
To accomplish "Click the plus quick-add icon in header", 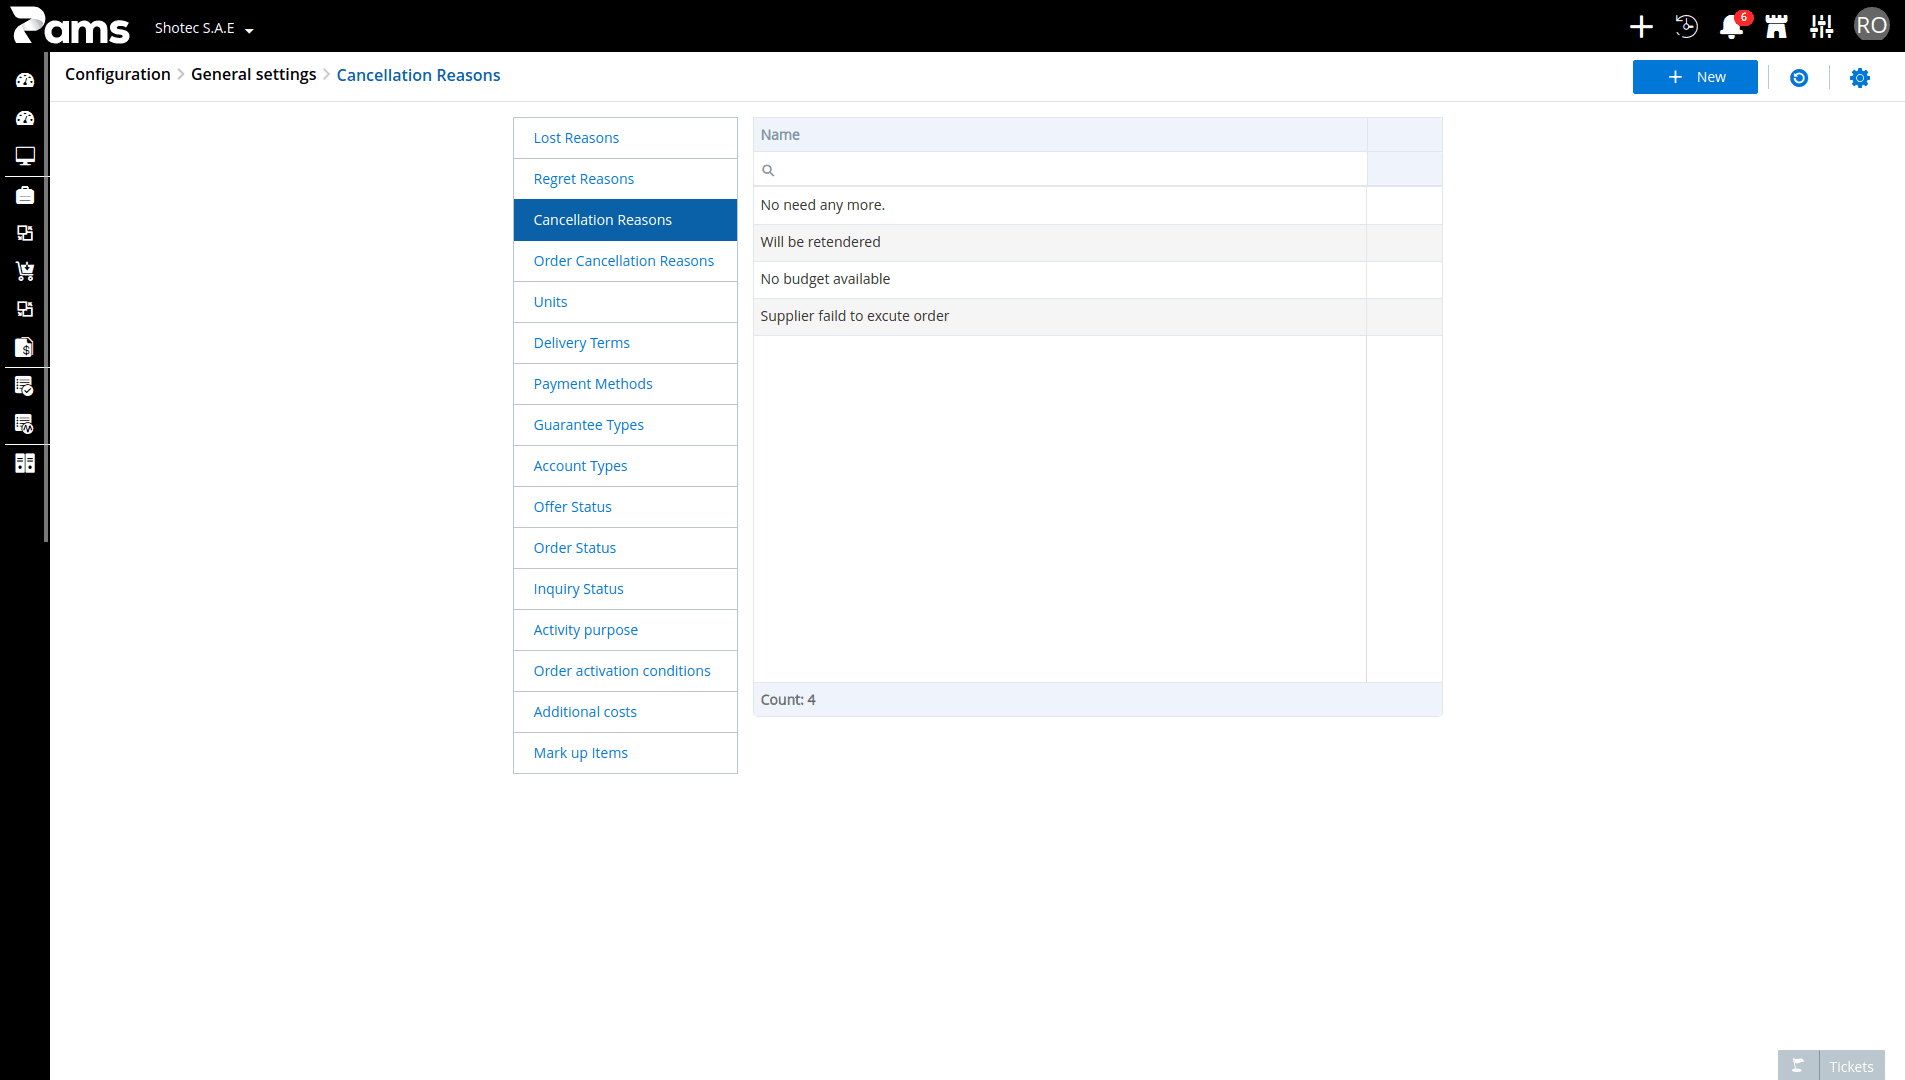I will (1641, 27).
